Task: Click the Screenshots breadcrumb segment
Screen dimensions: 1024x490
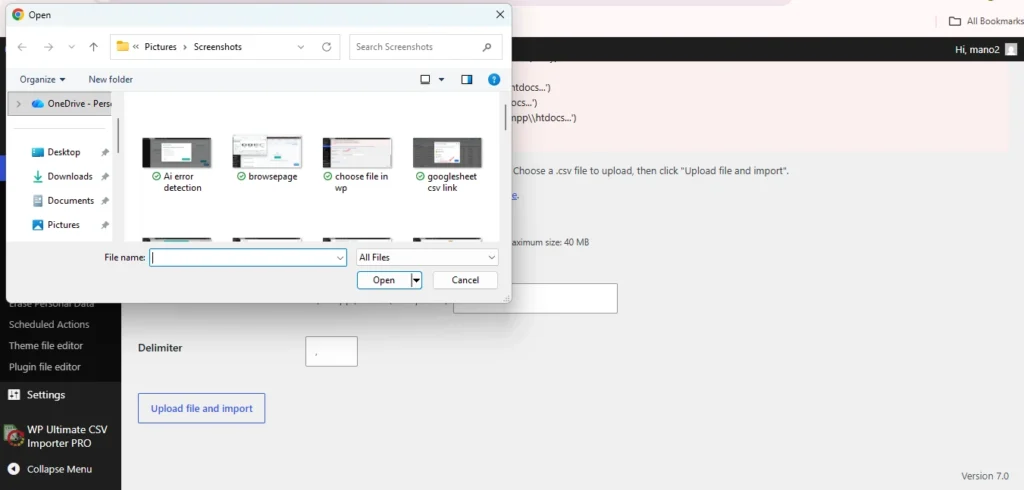Action: pos(217,47)
